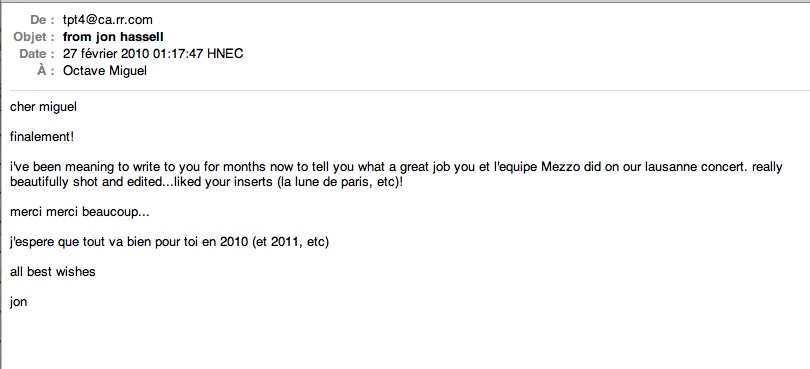This screenshot has width=810, height=369.
Task: Click the De : header label
Action: pos(42,20)
